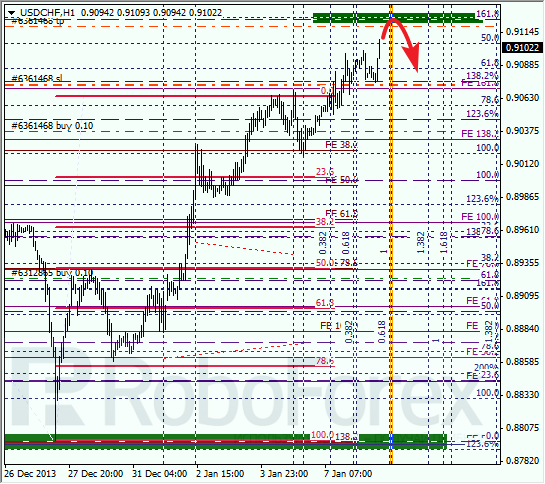Select the #6361468 buy 0.10 order label
This screenshot has width=545, height=484.
[x=52, y=126]
